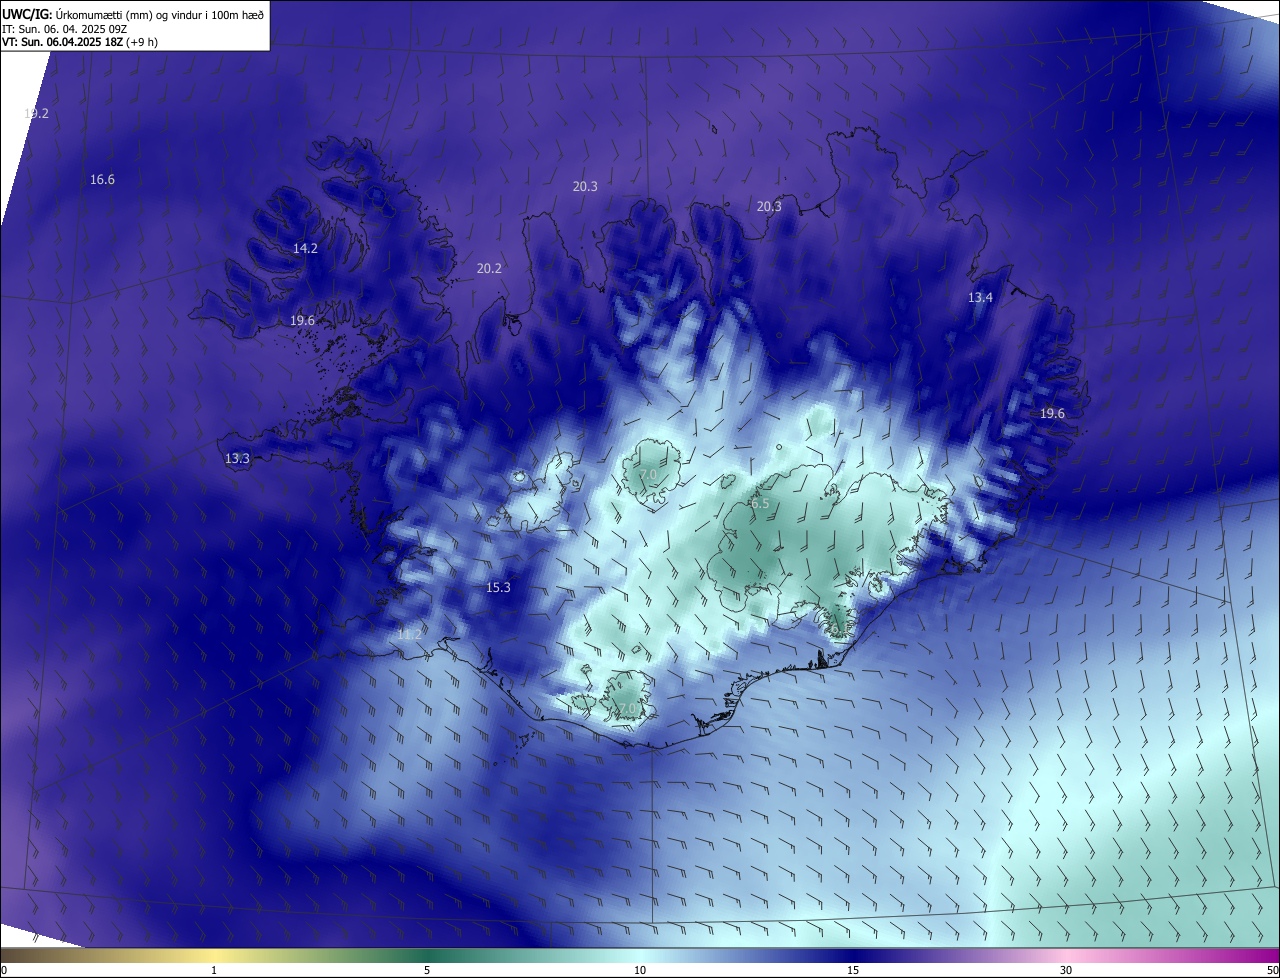Click the faint 19.2 value label

36,113
